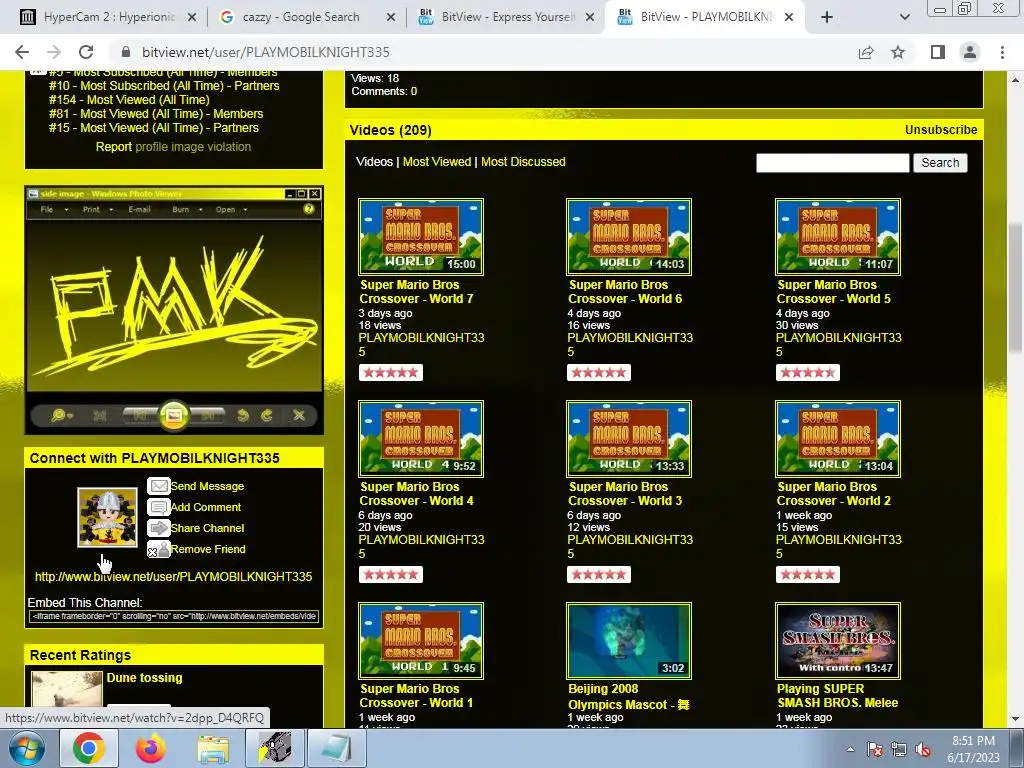Viewport: 1024px width, 768px height.
Task: Expand the tab search dropdown
Action: coord(904,17)
